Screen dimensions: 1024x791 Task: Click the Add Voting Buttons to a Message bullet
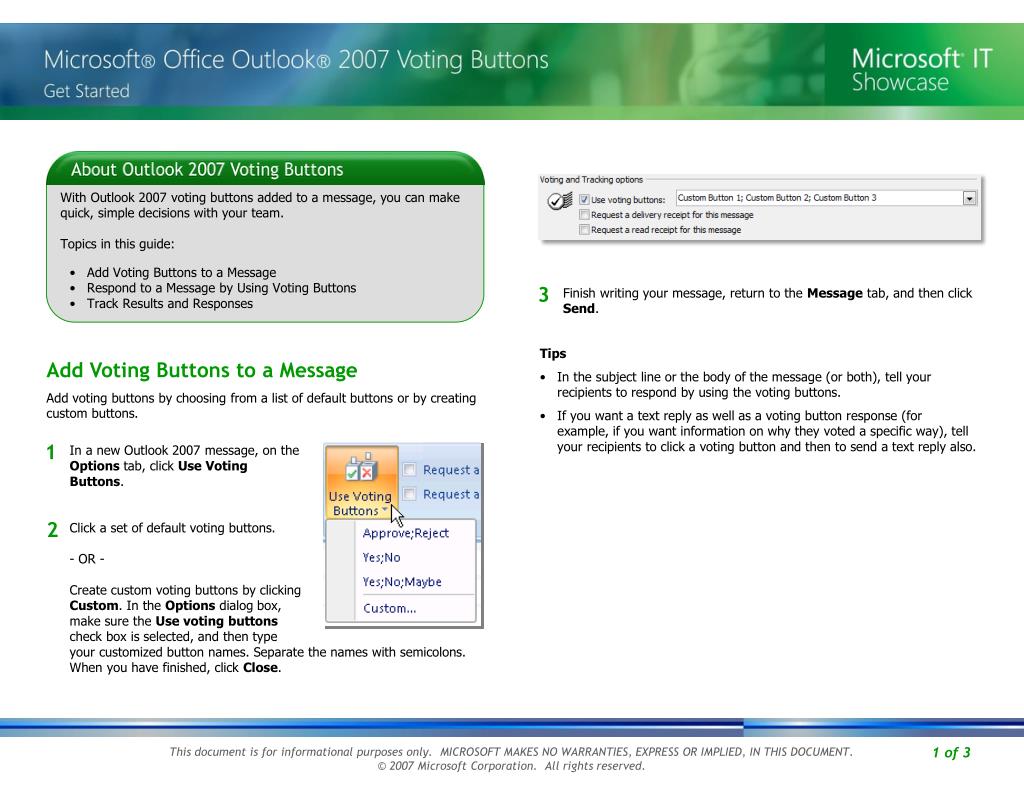181,272
